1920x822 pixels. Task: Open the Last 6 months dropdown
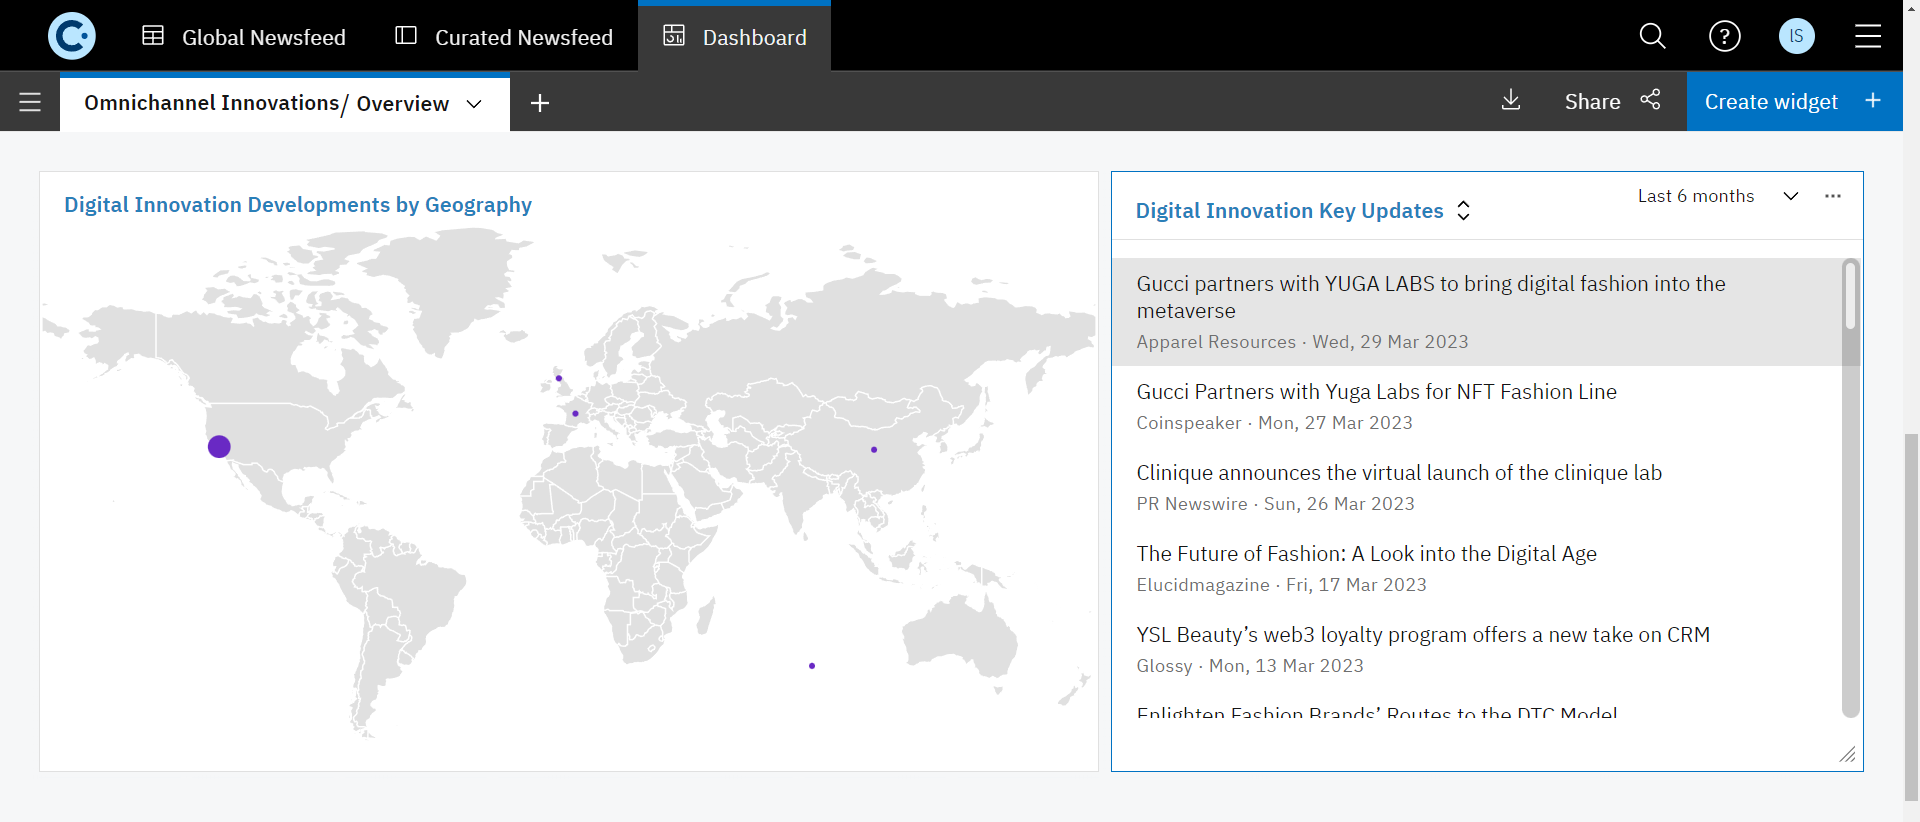point(1718,196)
